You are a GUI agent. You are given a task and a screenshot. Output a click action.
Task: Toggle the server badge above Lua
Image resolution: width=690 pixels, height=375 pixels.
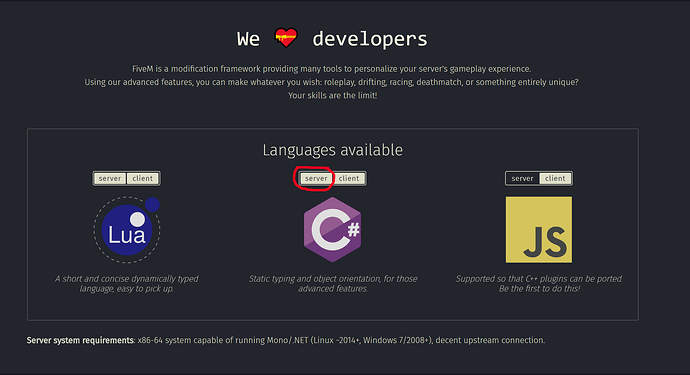point(110,178)
